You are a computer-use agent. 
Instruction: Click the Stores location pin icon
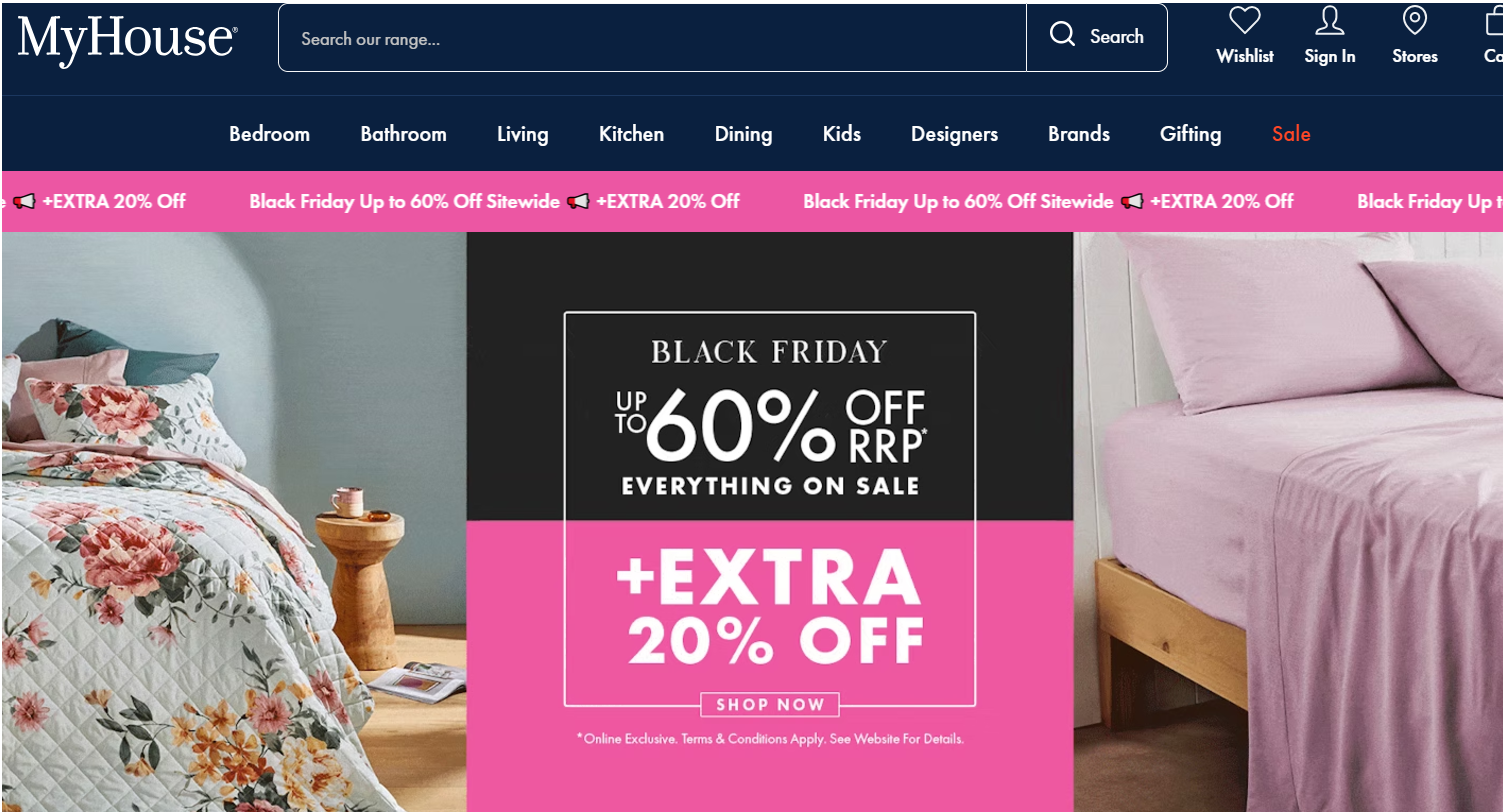[1414, 21]
